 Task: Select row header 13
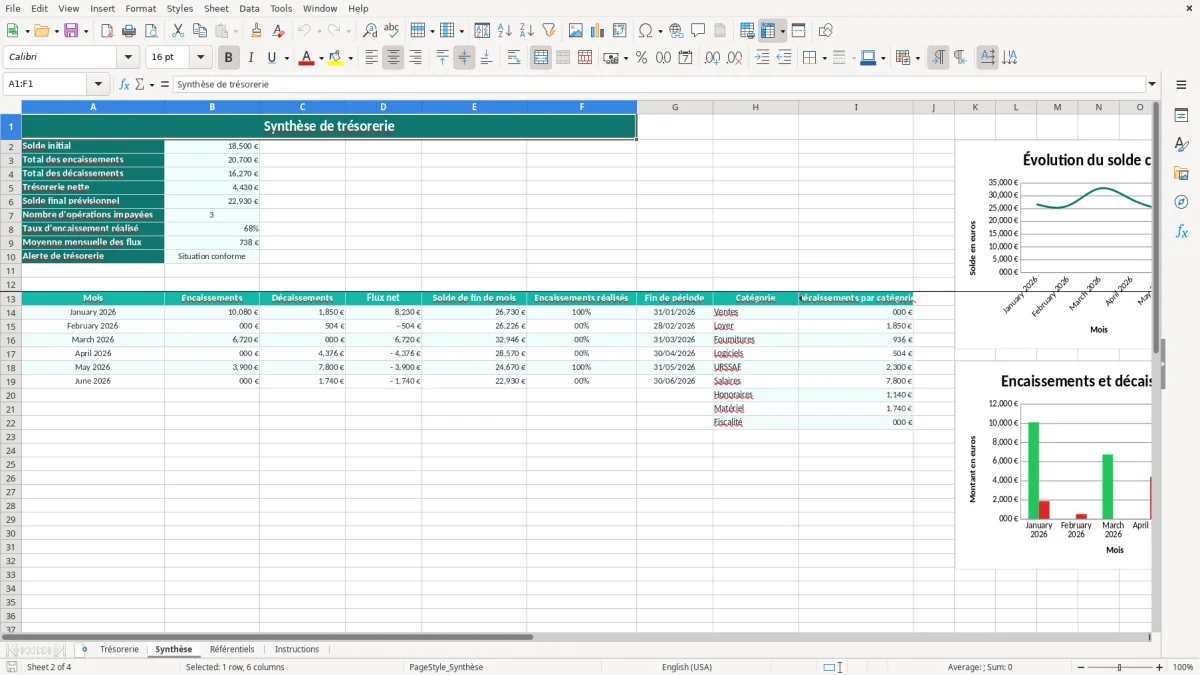point(11,298)
